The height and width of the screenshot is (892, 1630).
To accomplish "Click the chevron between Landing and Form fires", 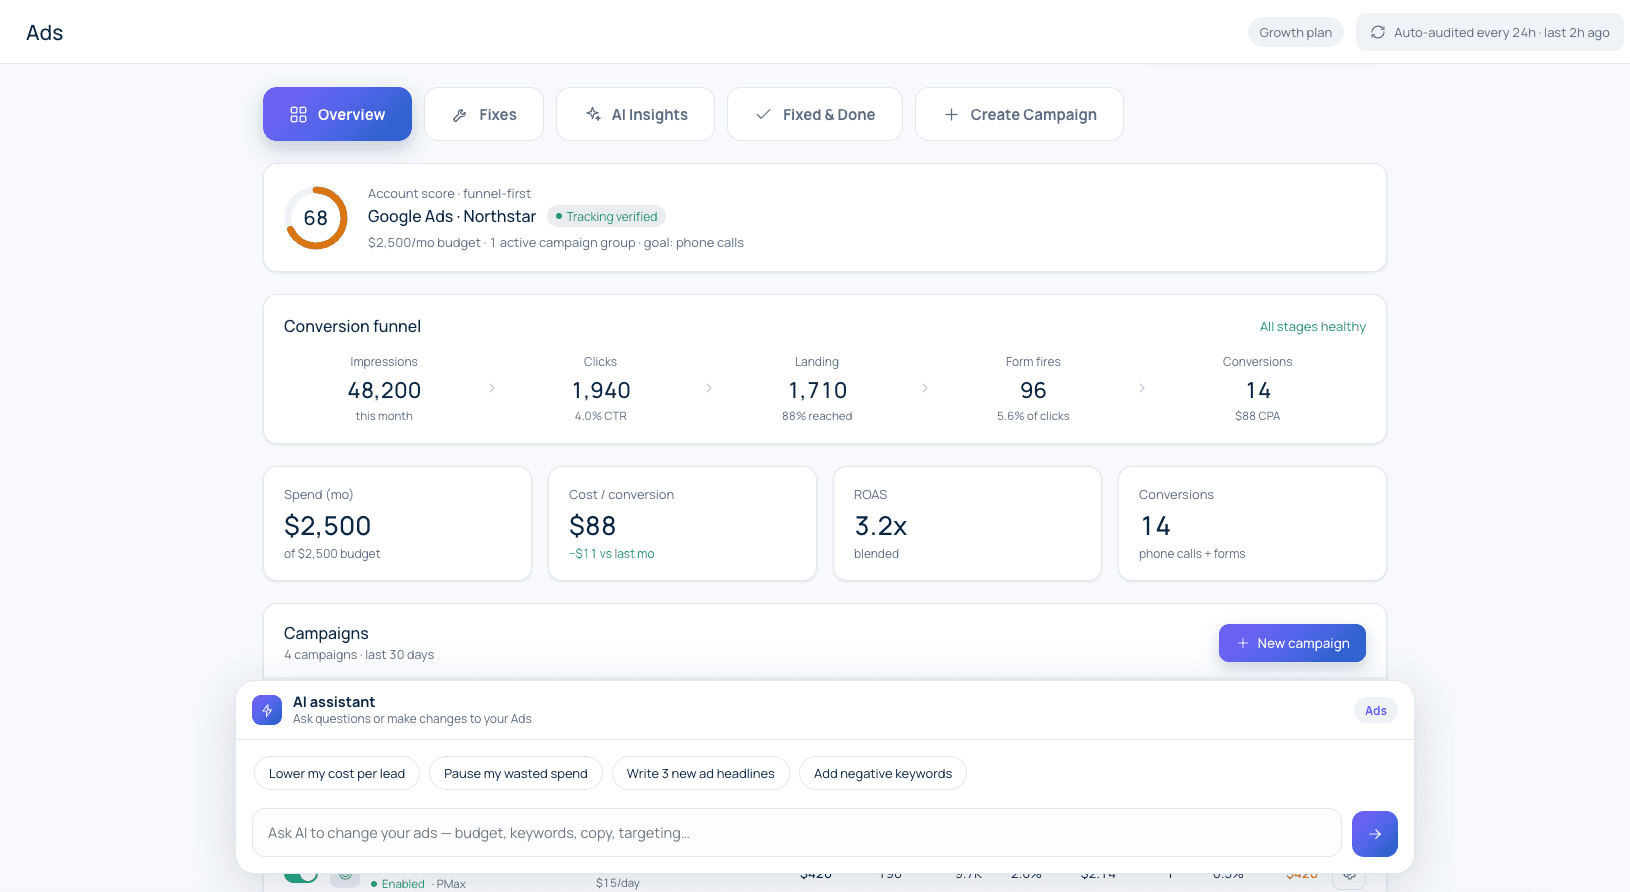I will [x=925, y=388].
